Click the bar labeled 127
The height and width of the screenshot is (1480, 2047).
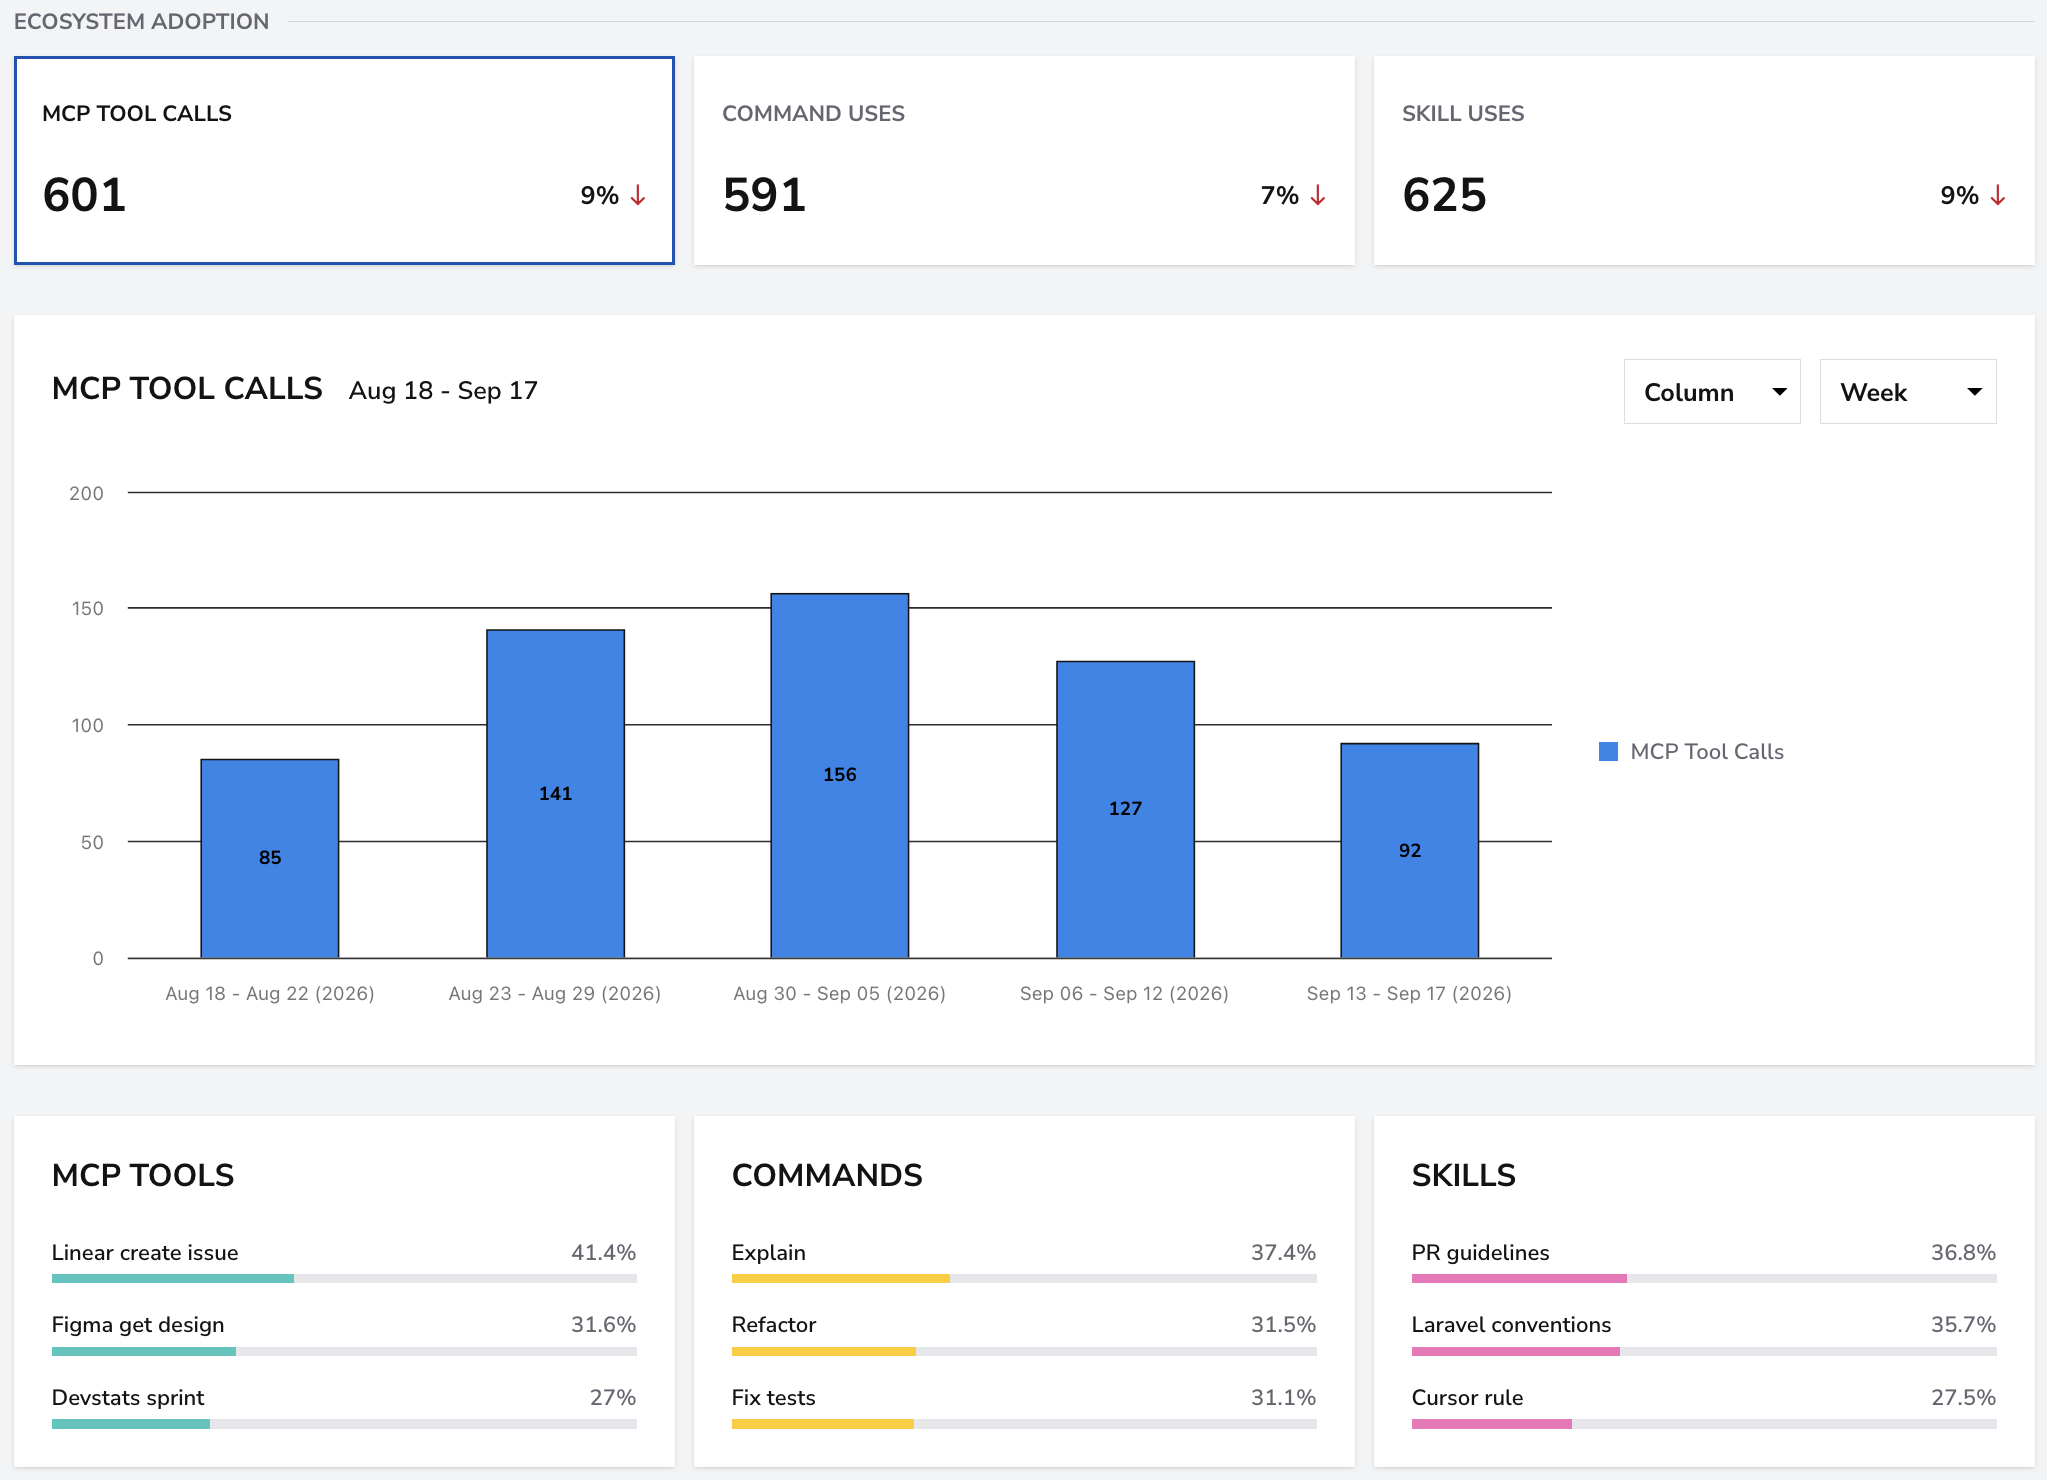point(1126,810)
